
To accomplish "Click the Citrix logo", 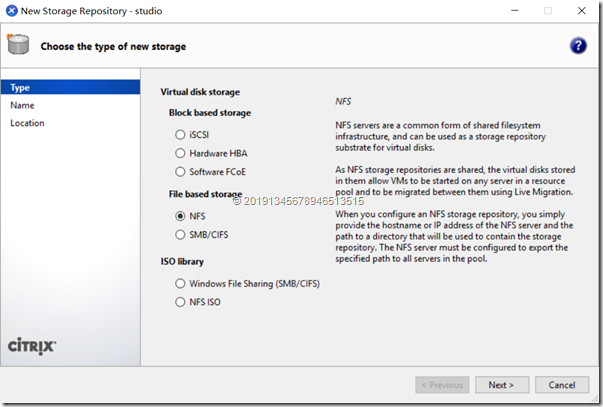I will click(32, 346).
